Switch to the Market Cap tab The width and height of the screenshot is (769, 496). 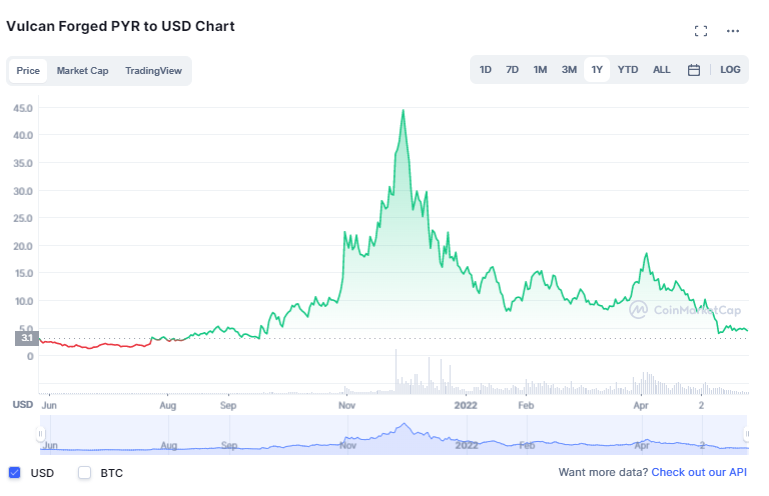click(x=82, y=71)
